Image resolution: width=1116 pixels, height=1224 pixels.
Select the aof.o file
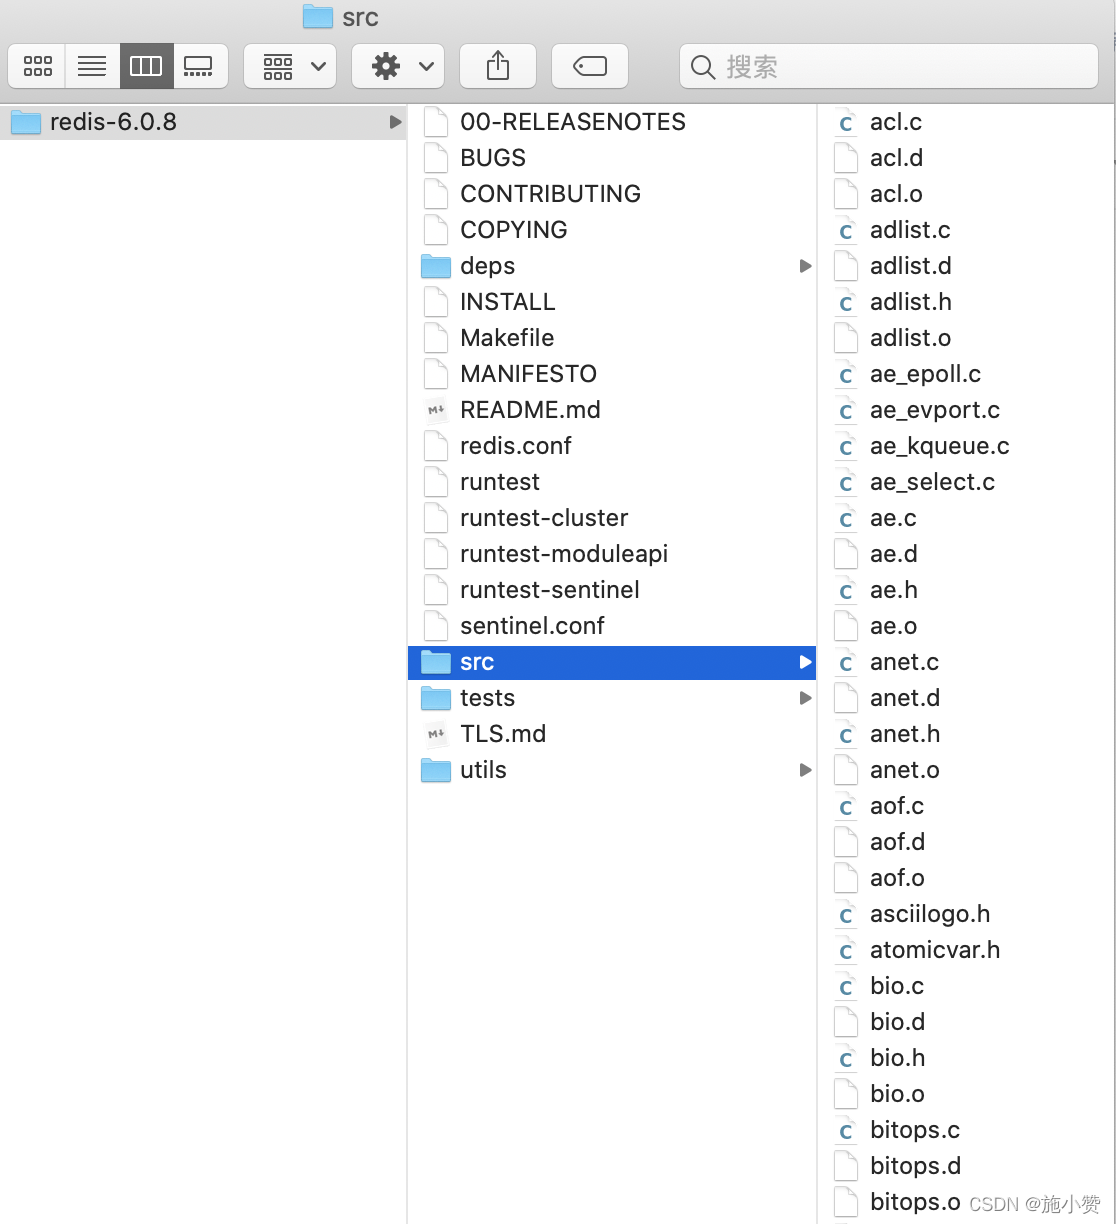point(966,878)
